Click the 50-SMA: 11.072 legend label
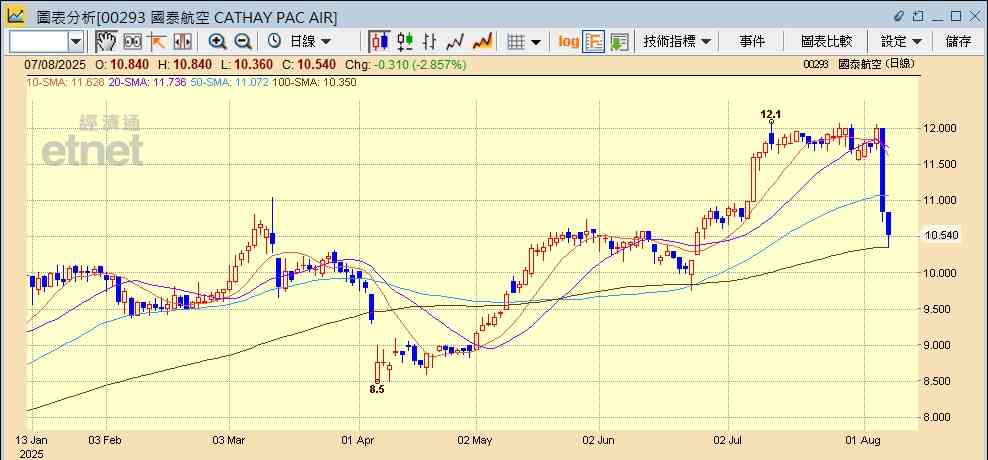988x460 pixels. tap(229, 82)
